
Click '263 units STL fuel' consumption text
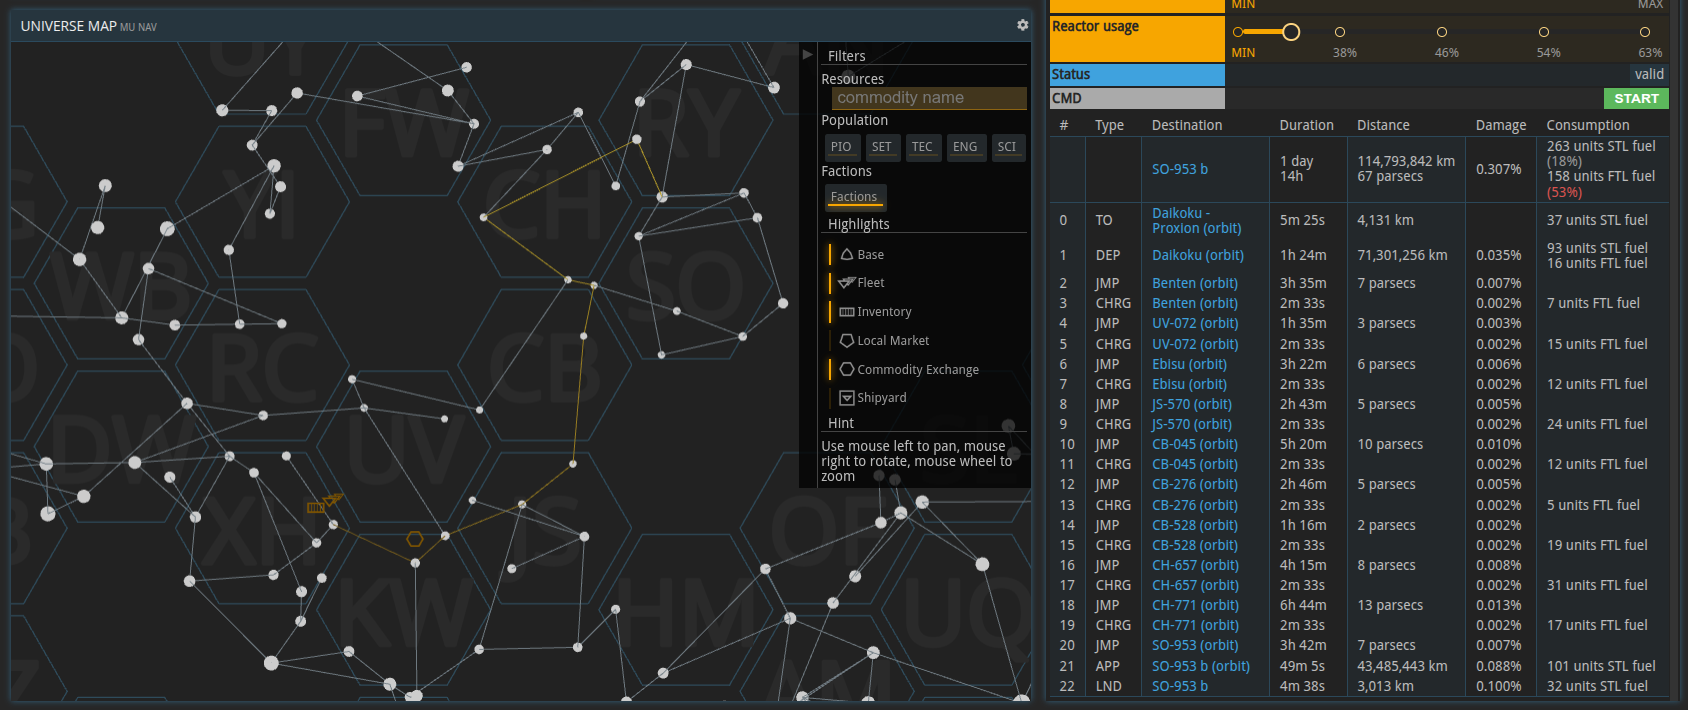point(1601,146)
